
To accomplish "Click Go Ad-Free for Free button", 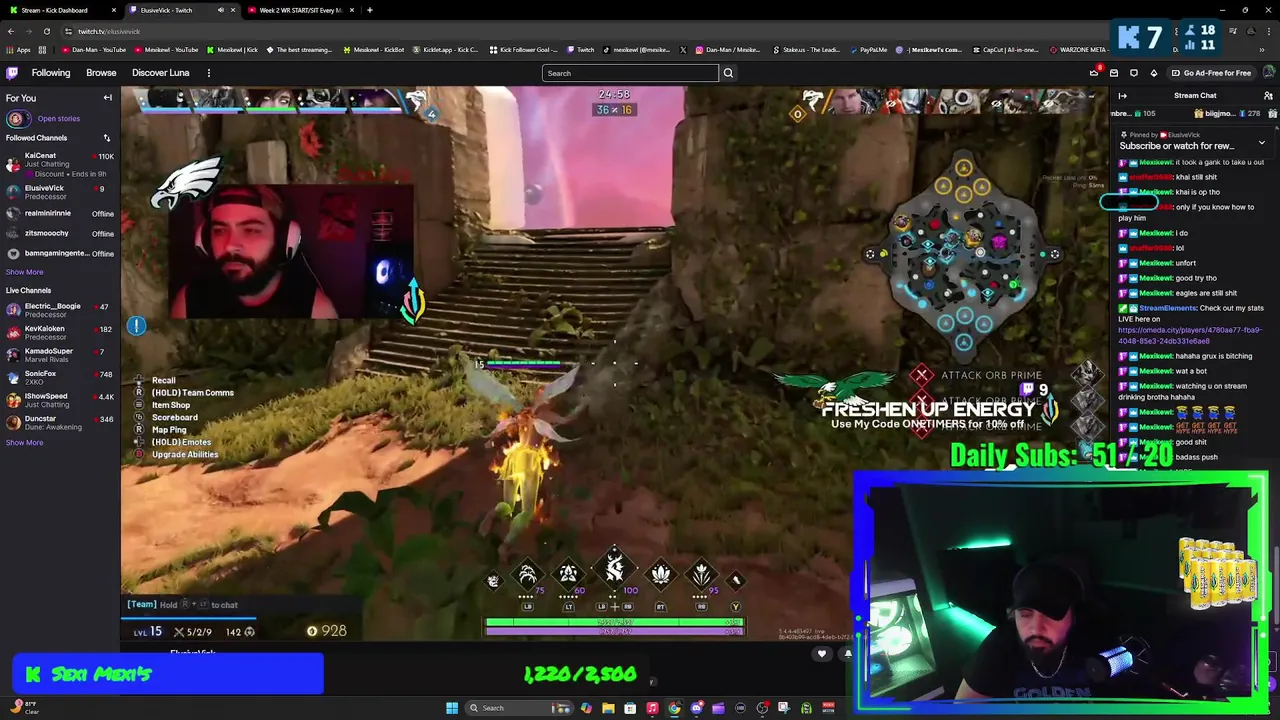I will pyautogui.click(x=1210, y=73).
